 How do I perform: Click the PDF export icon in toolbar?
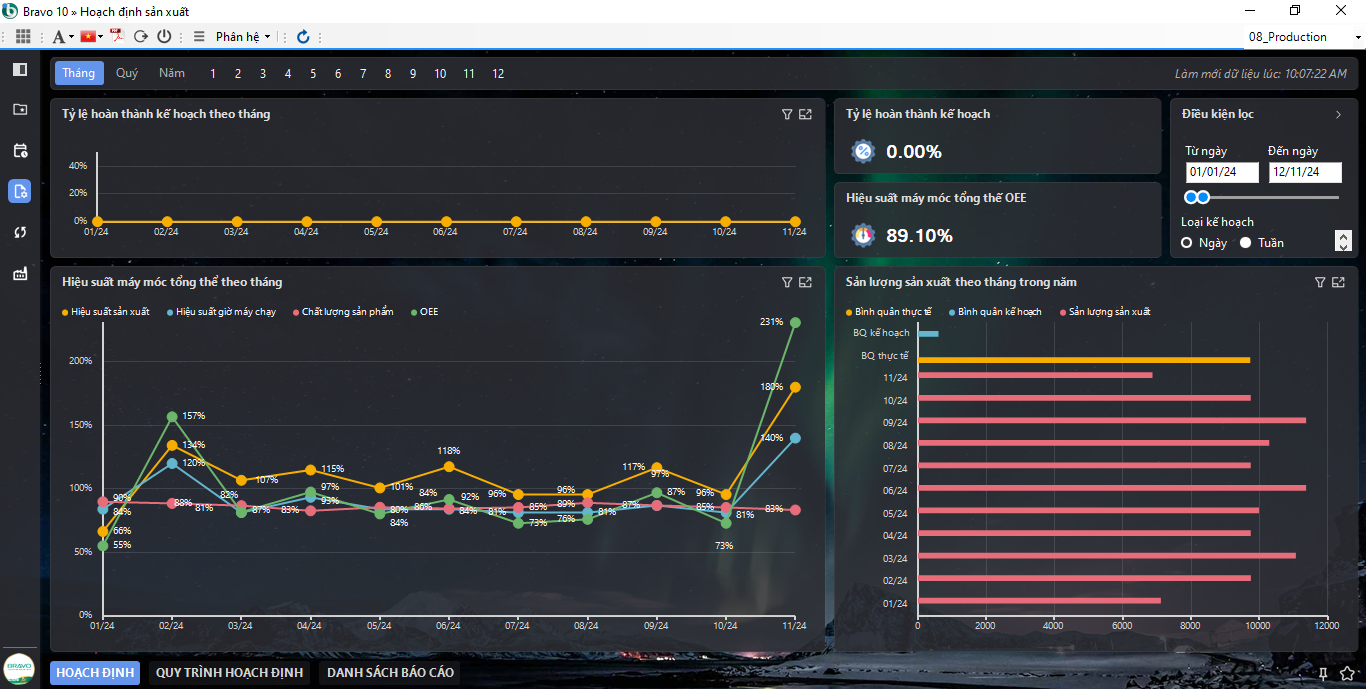coord(117,36)
